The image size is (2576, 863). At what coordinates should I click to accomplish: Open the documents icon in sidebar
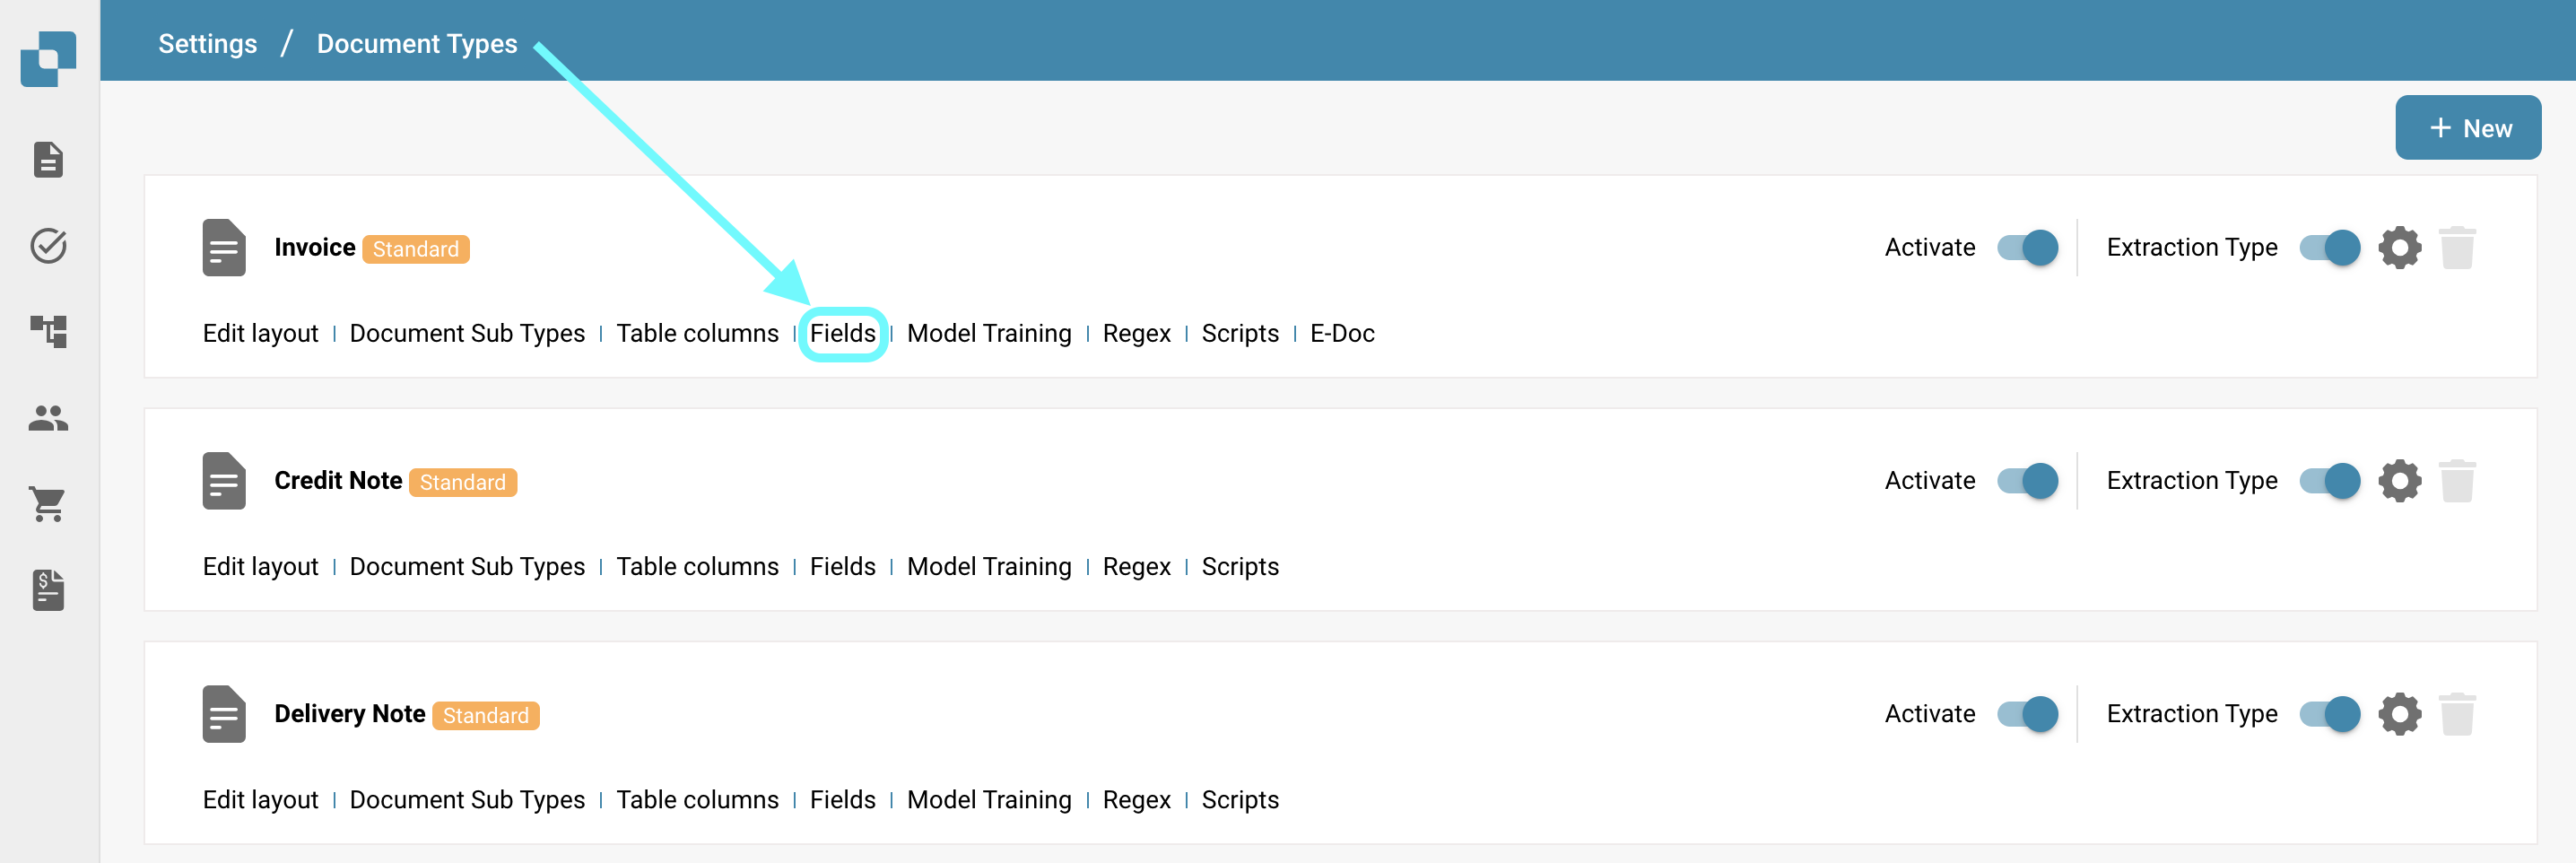(x=48, y=159)
